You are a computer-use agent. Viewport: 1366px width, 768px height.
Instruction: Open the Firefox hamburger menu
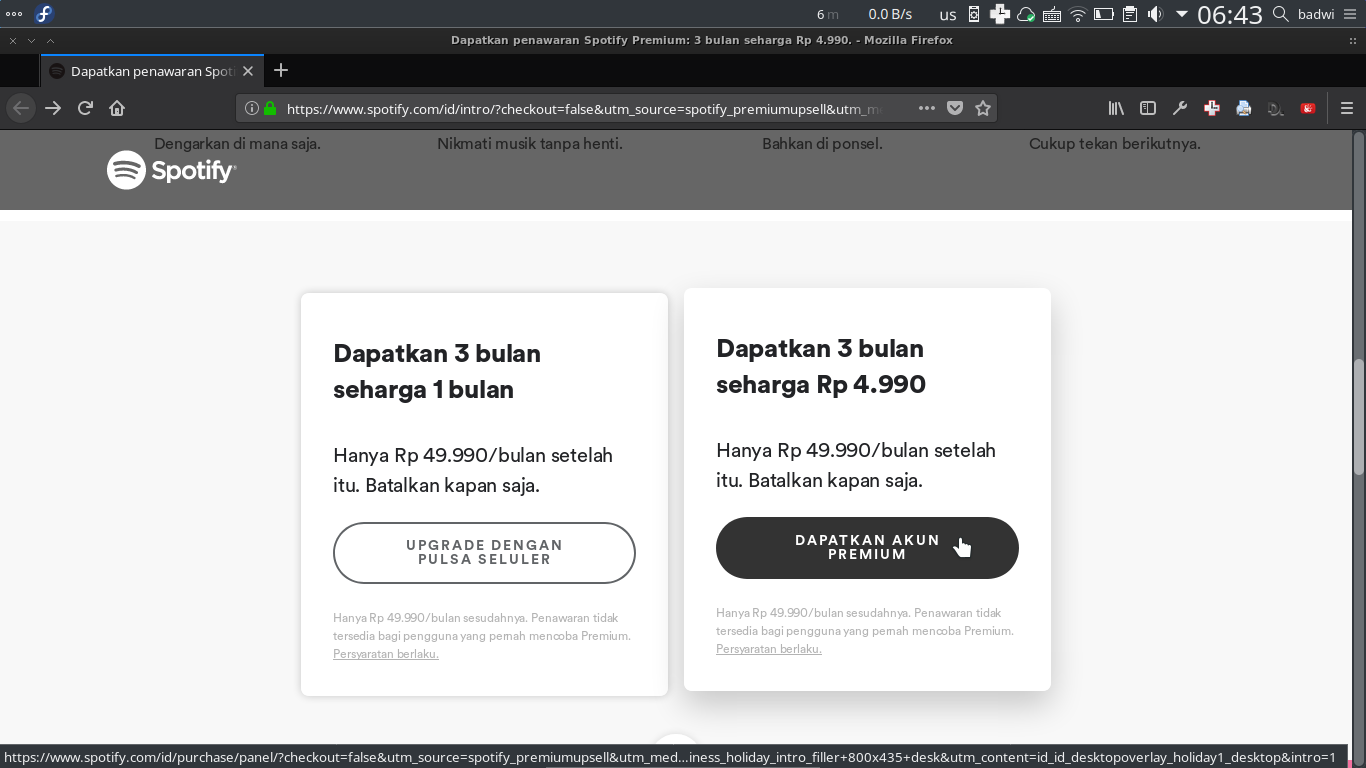[1347, 108]
